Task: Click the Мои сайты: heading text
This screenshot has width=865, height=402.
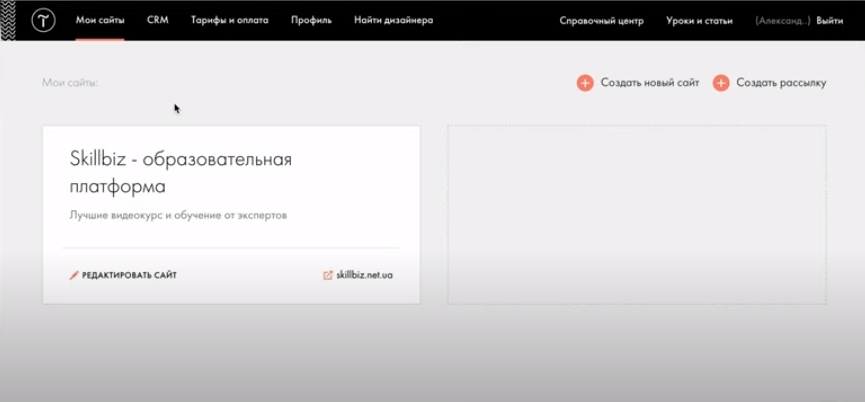Action: (70, 83)
